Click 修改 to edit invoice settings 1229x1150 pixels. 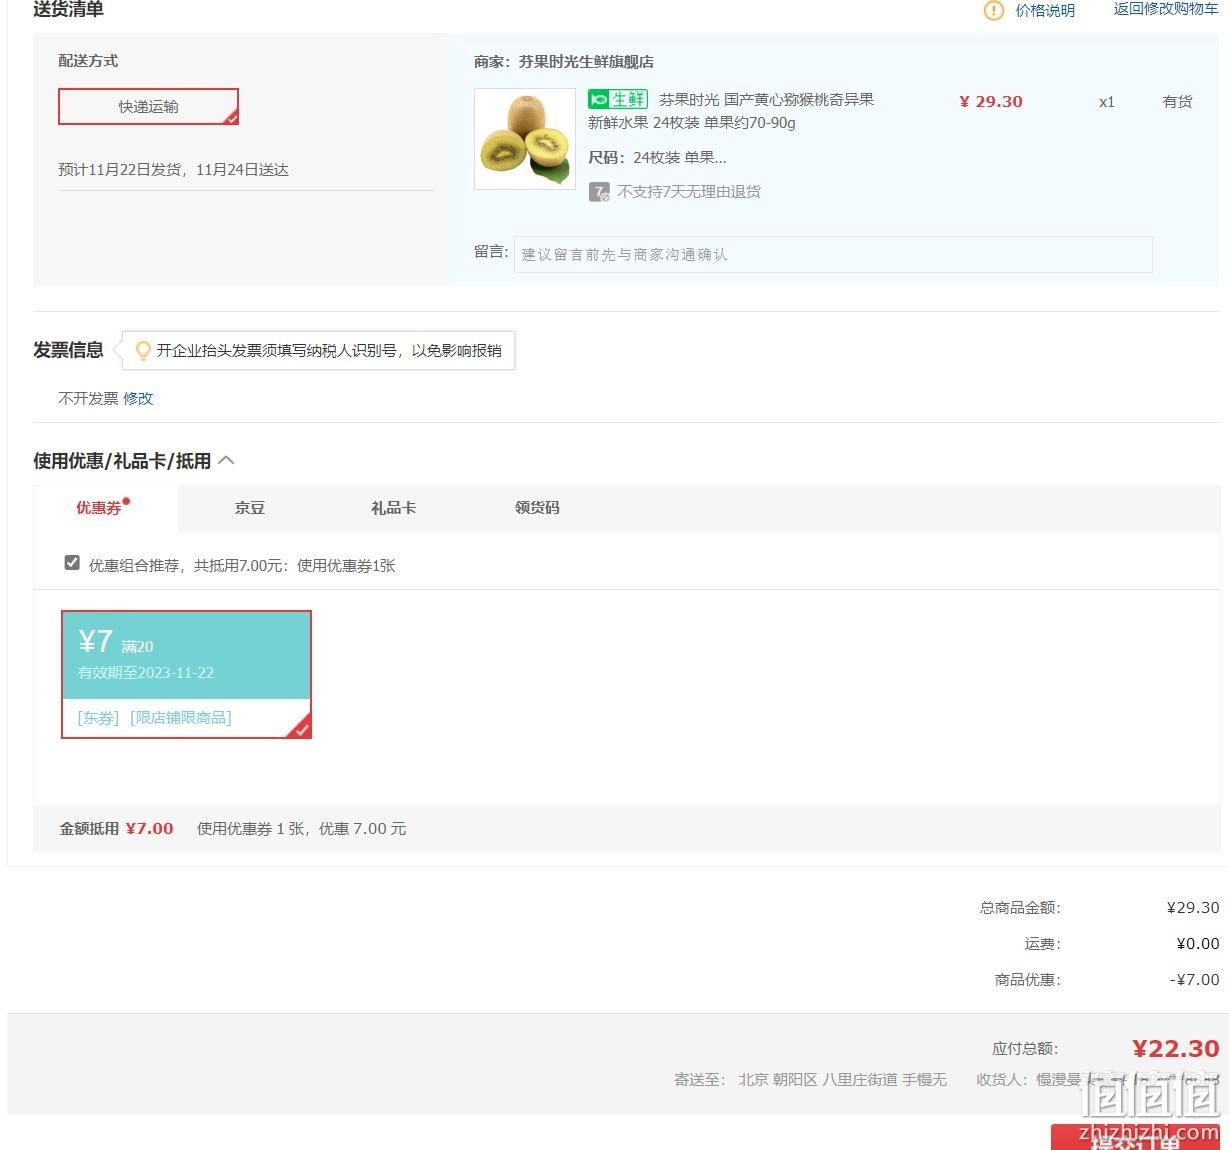(x=138, y=398)
